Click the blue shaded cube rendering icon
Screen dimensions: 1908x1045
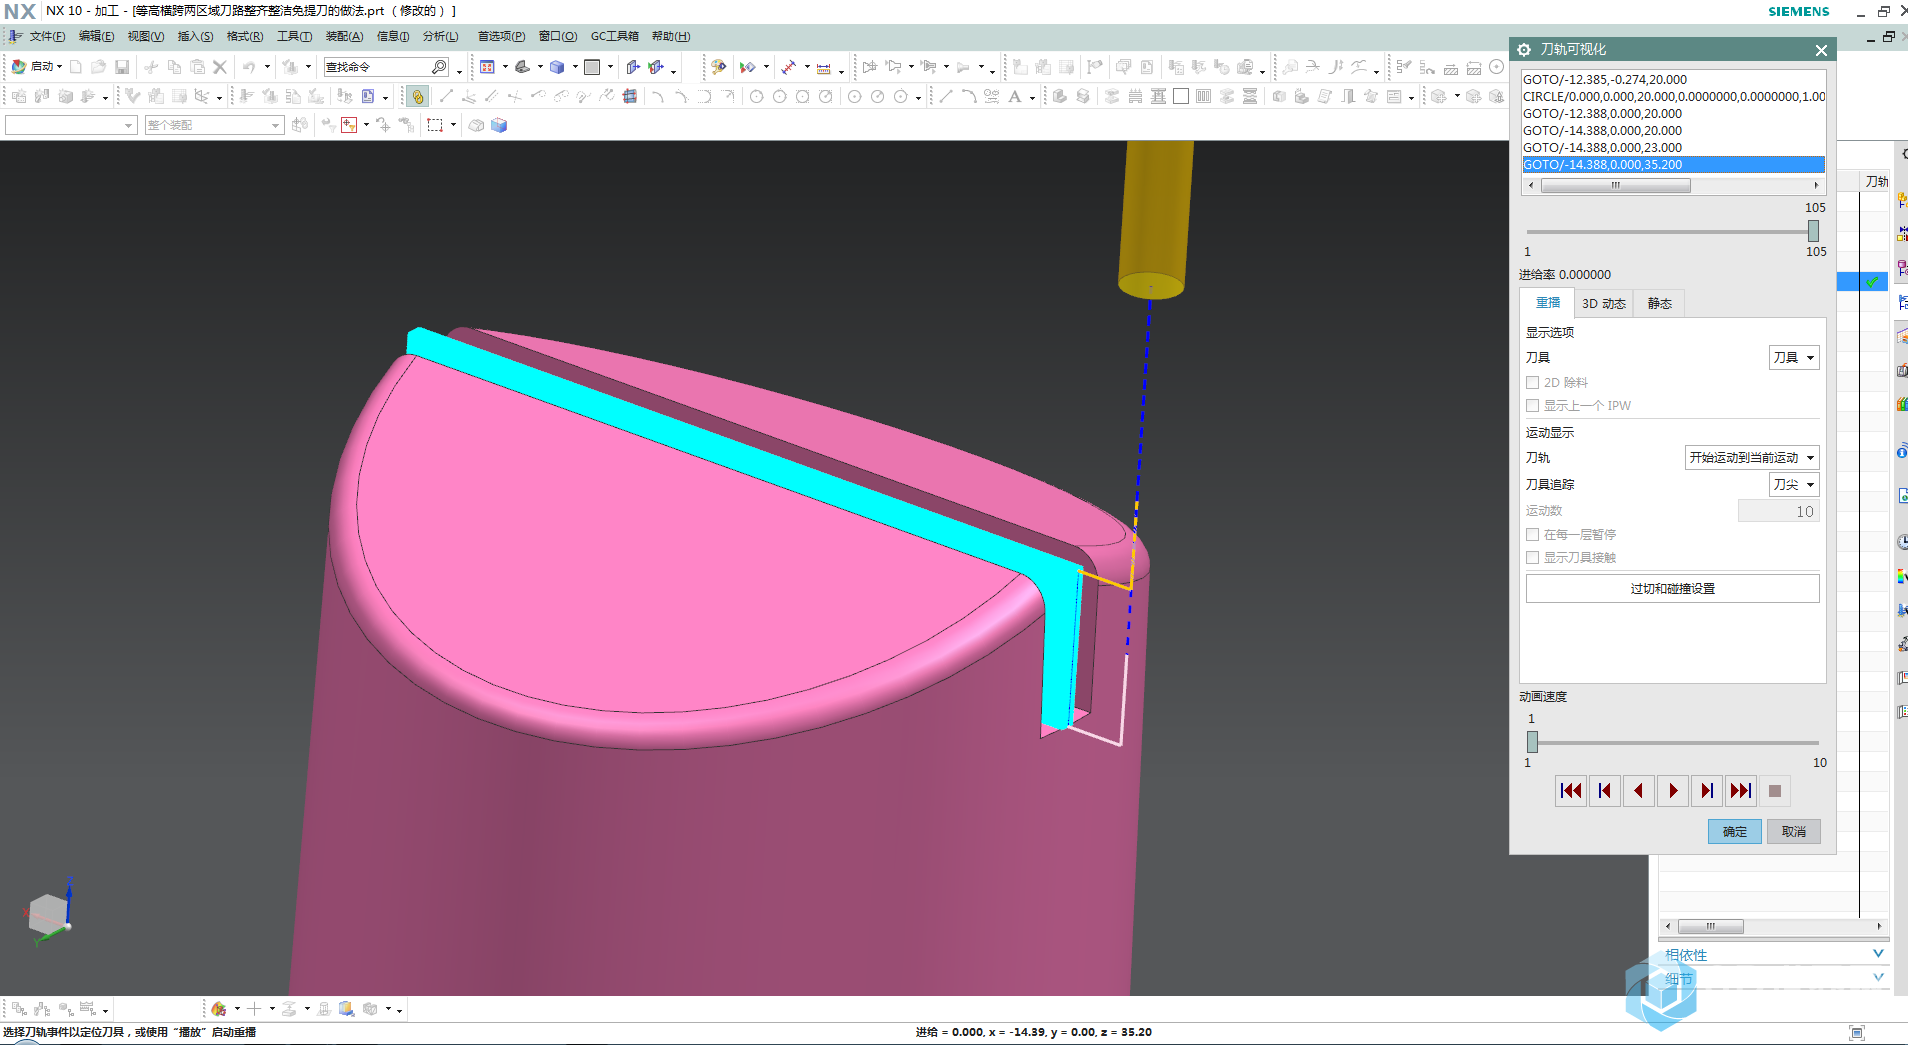[557, 67]
